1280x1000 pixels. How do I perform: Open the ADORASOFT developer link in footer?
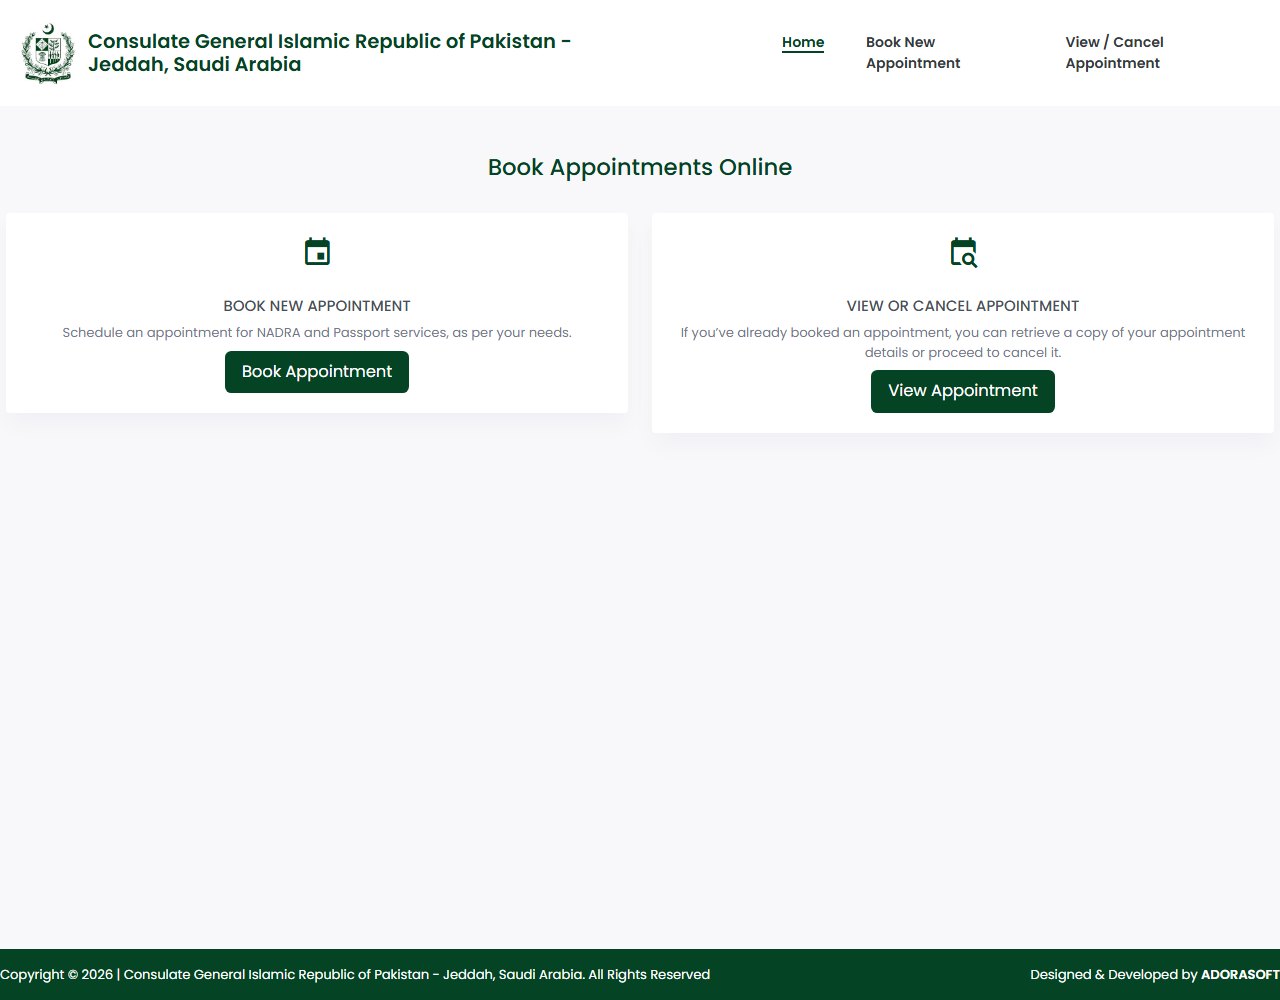pyautogui.click(x=1240, y=975)
